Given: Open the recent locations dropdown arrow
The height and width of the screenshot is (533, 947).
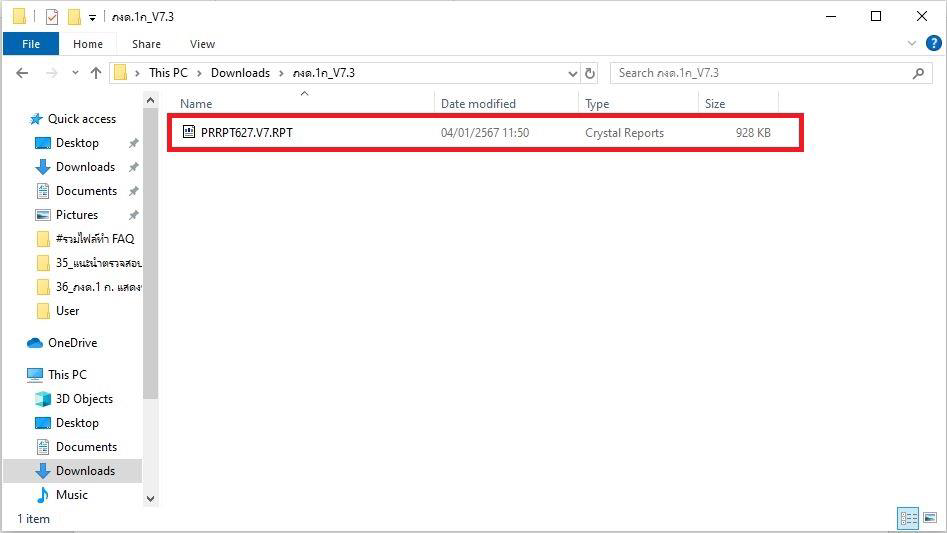Looking at the screenshot, I should pyautogui.click(x=73, y=73).
